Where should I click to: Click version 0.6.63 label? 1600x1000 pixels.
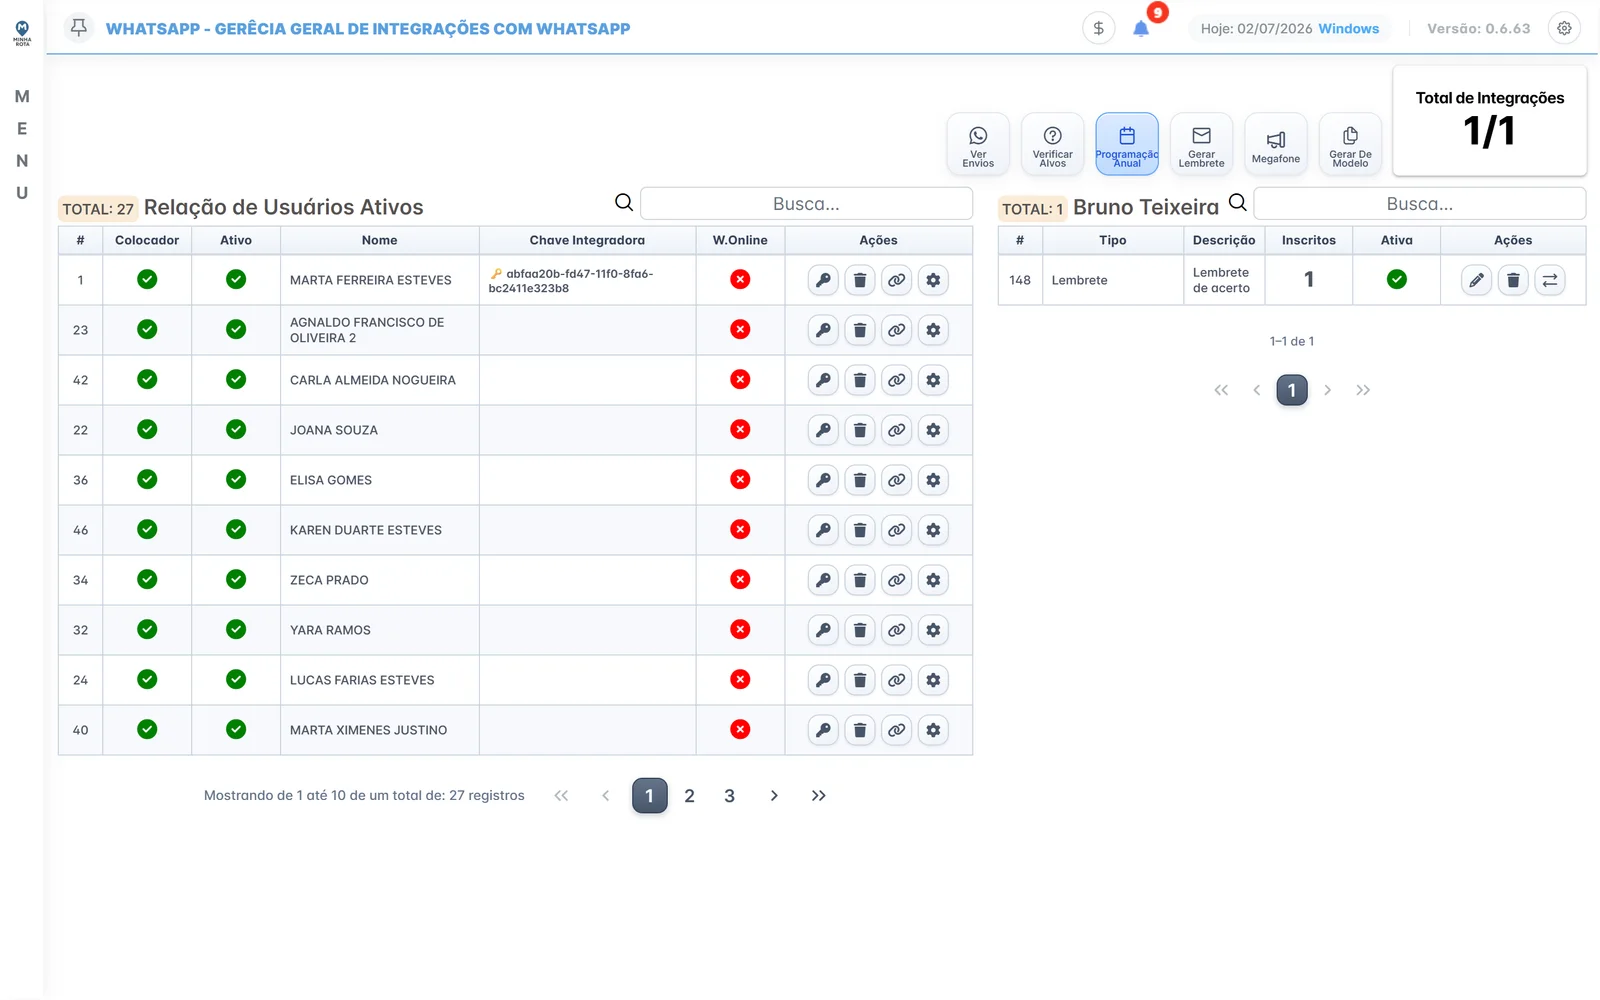click(1478, 28)
